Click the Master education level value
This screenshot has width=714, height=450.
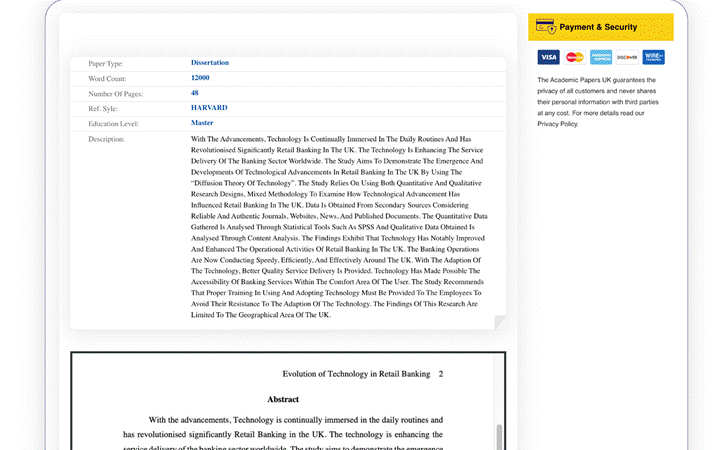tap(202, 123)
